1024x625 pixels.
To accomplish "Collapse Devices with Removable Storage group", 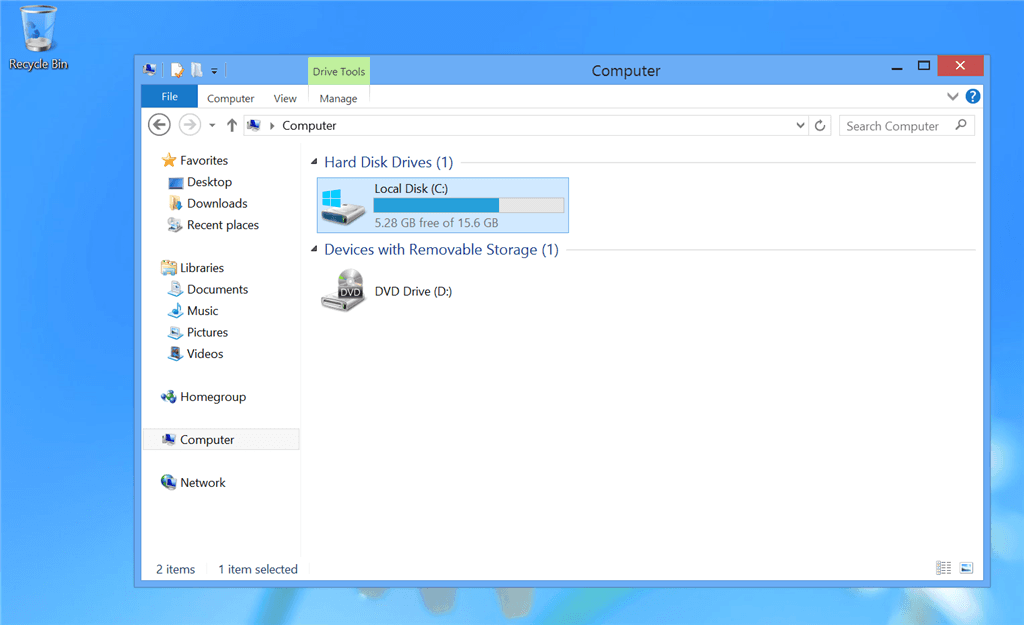I will tap(314, 249).
